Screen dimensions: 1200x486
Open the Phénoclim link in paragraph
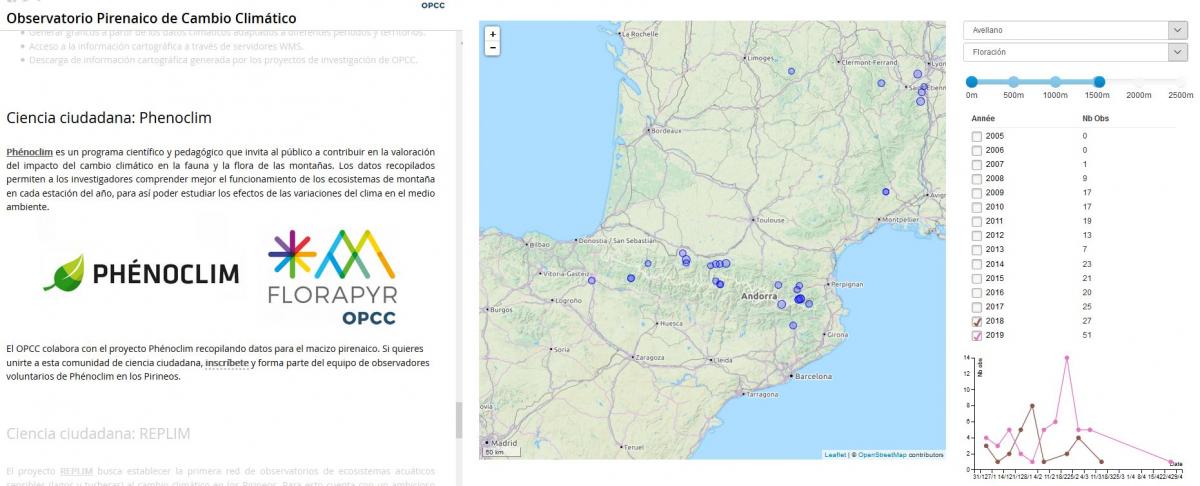[29, 151]
